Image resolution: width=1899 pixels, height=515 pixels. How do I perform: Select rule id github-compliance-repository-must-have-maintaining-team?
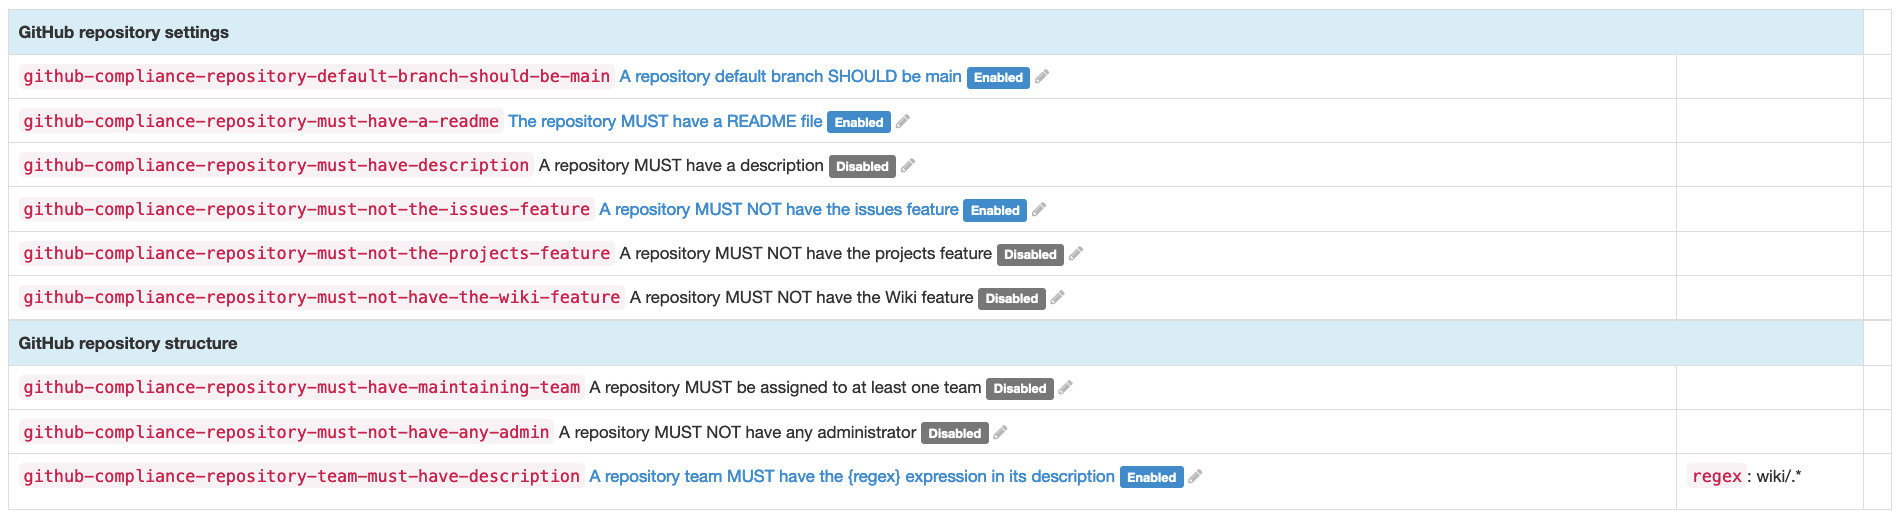point(302,387)
